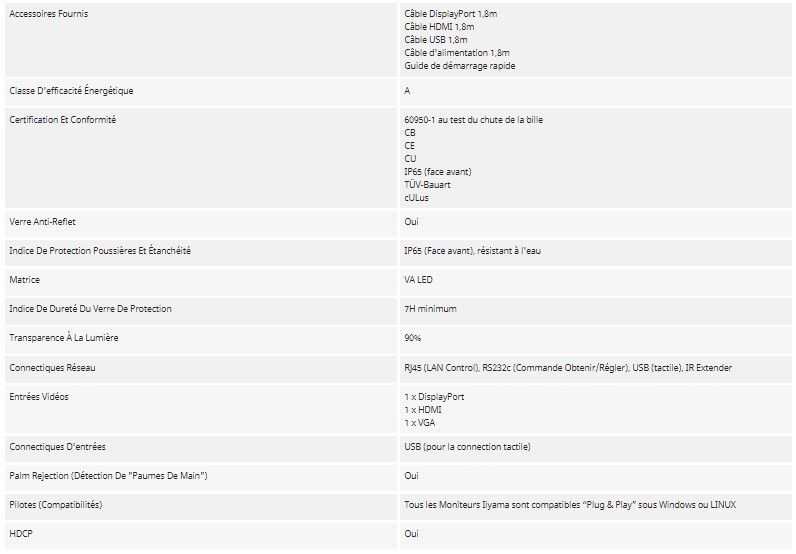Click "USB (pour la connection tactile)" value

coord(467,446)
